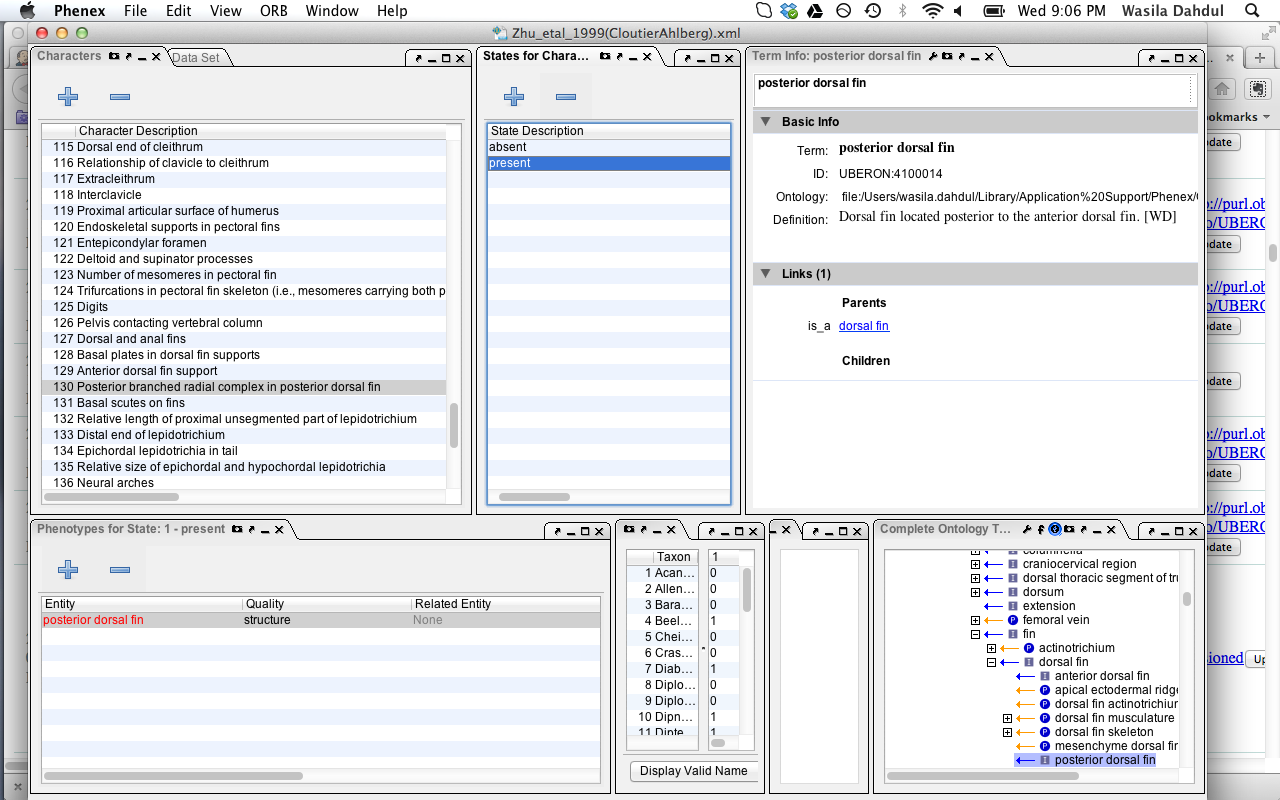
Task: Click camera icon in Characters tab
Action: 114,57
